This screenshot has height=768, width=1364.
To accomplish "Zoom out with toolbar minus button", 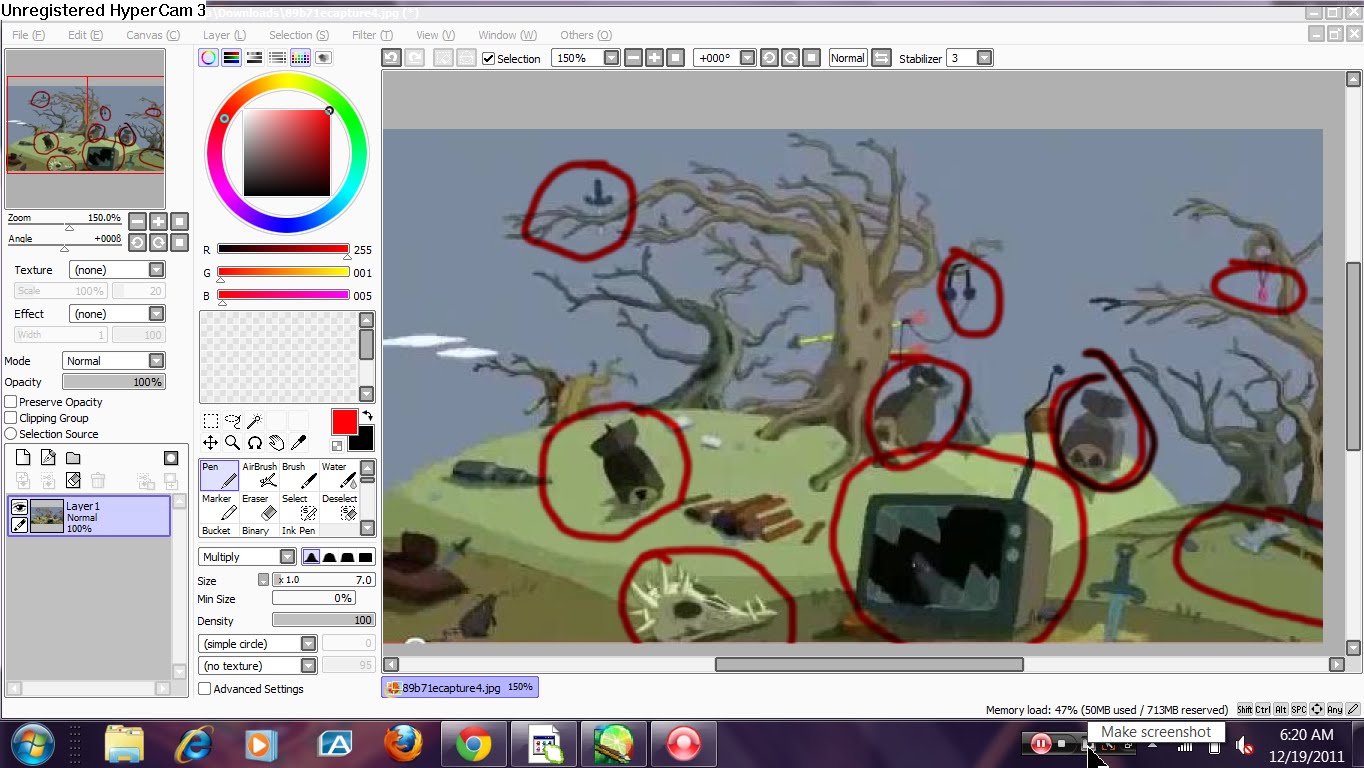I will pos(633,58).
